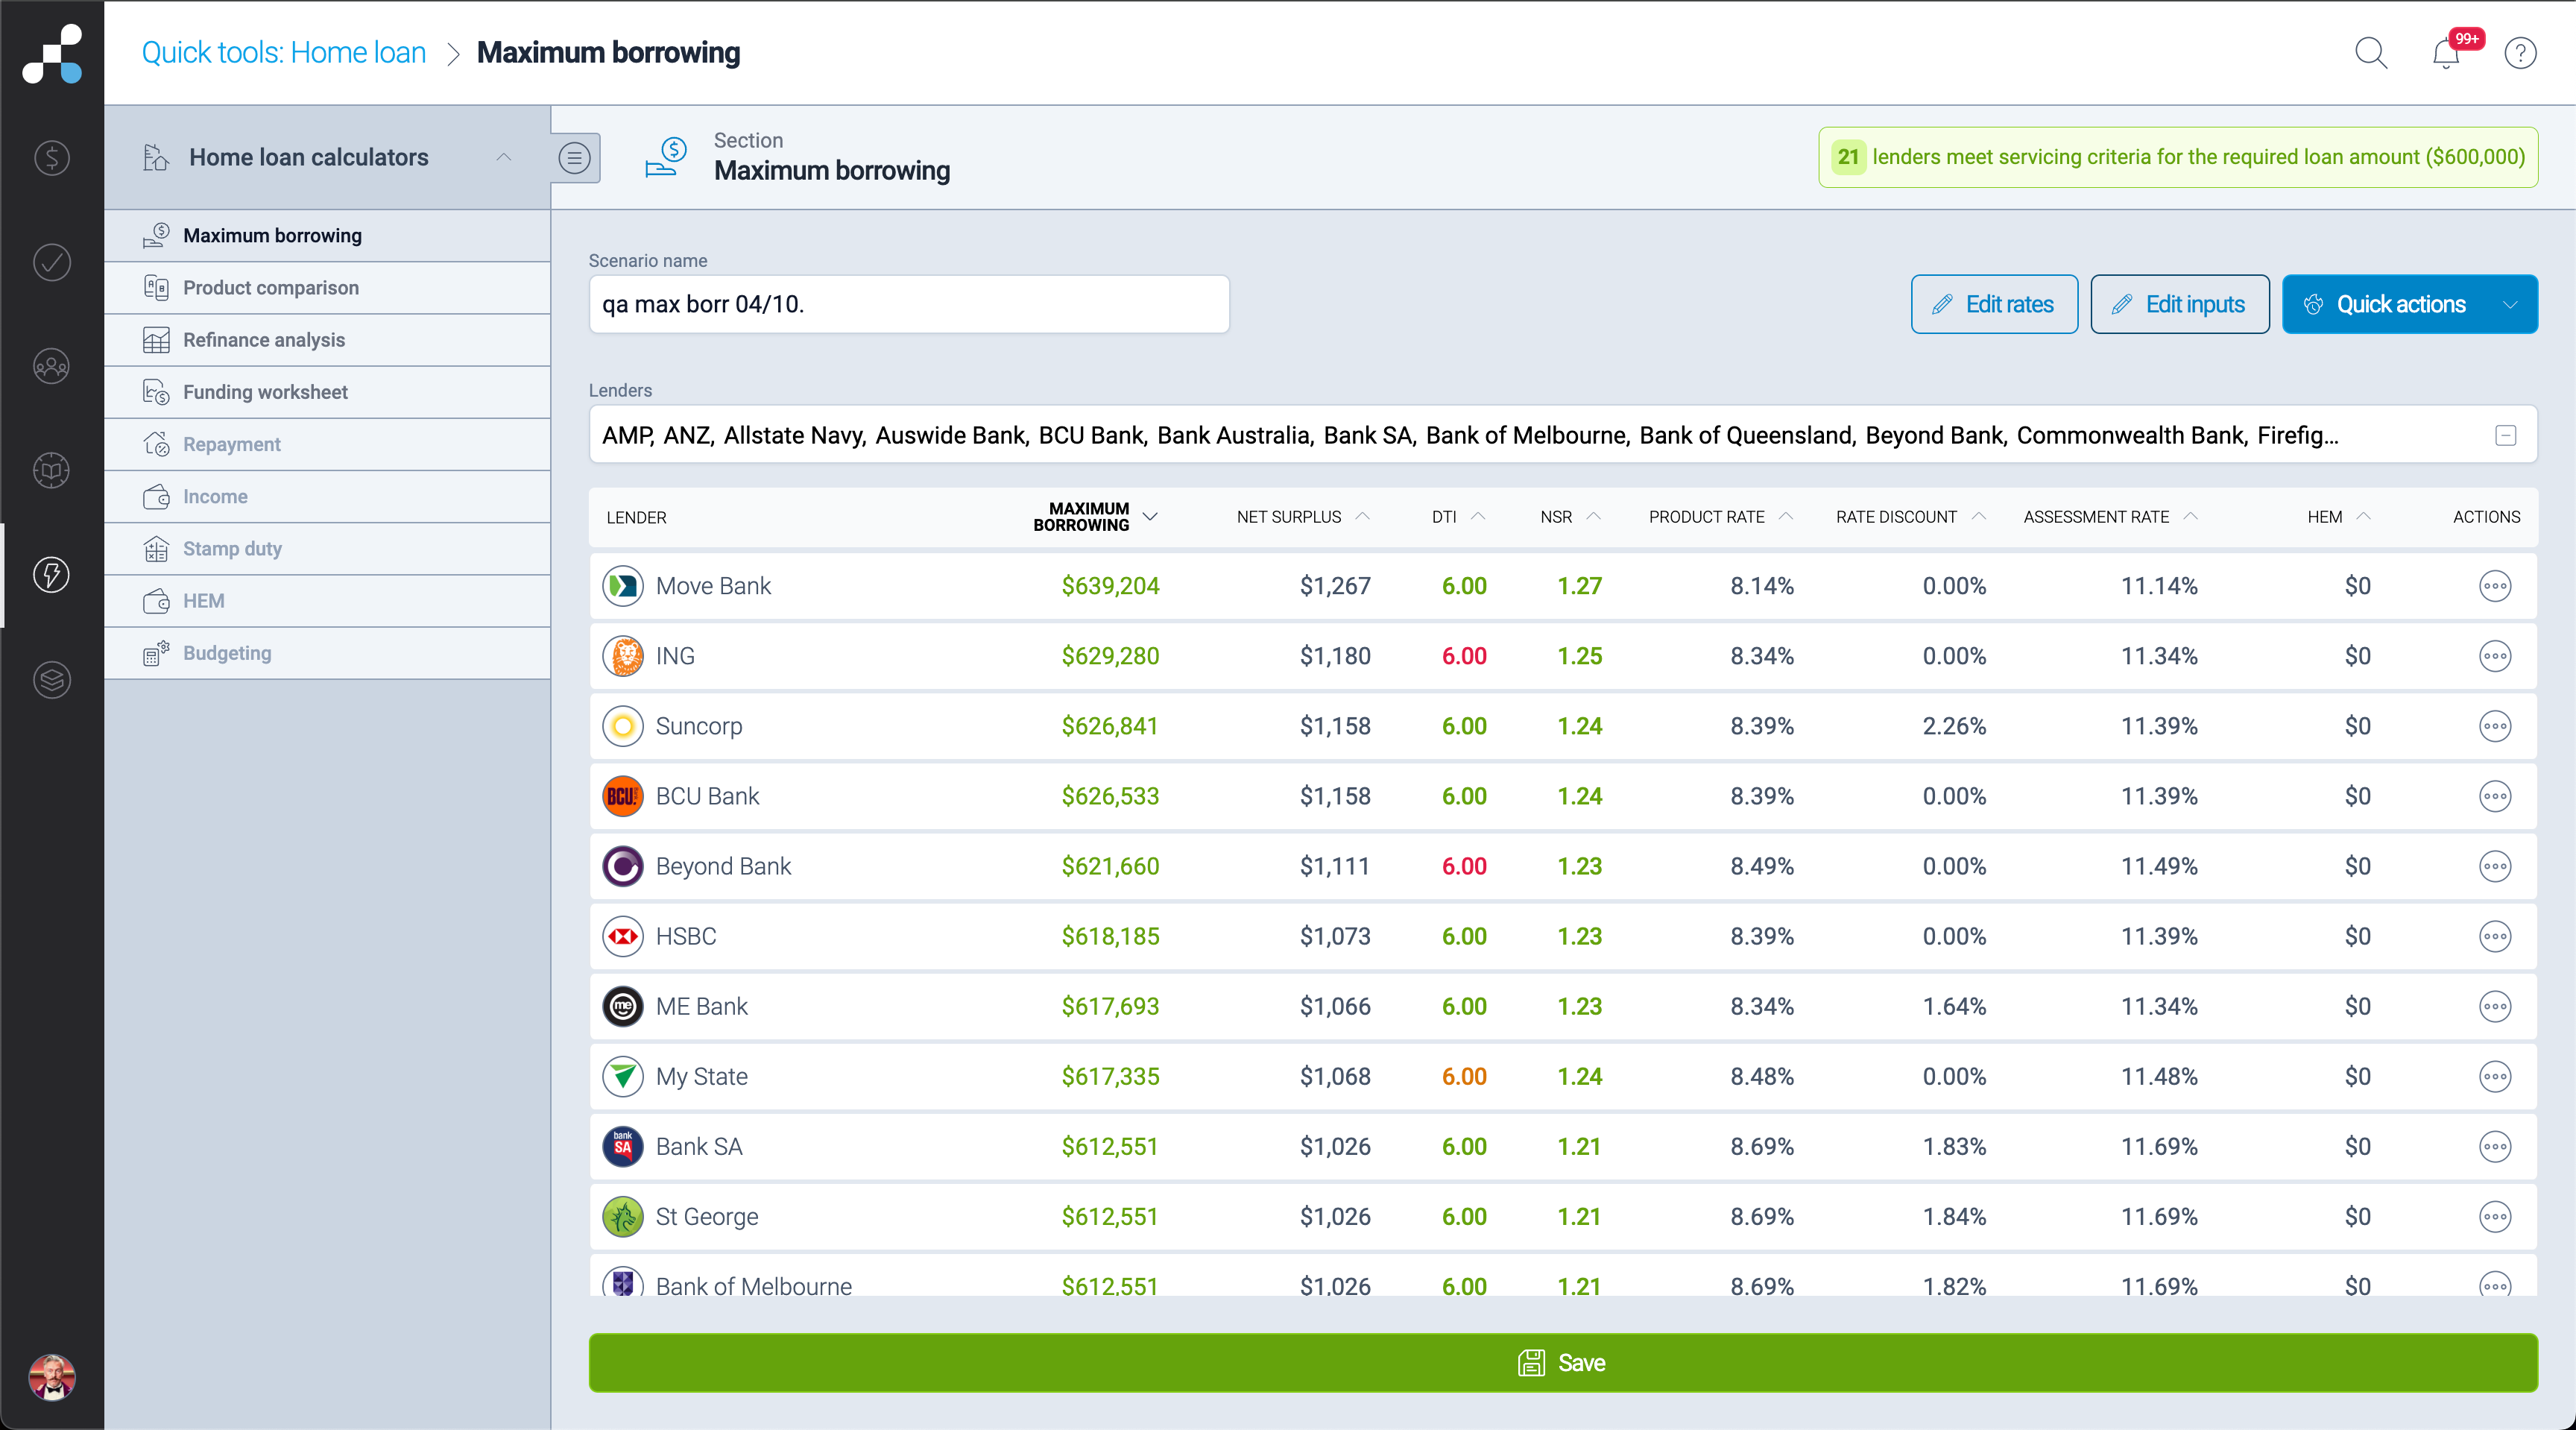
Task: Open Budgeting calculator
Action: [x=328, y=653]
